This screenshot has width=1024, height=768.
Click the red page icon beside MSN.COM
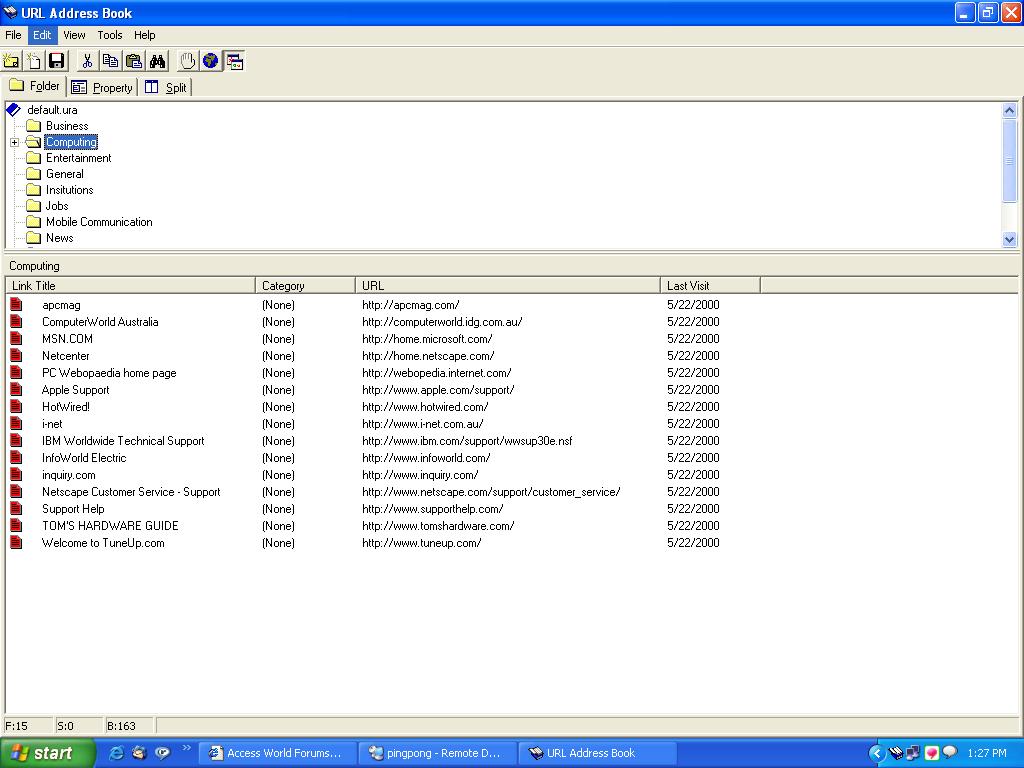tap(16, 338)
